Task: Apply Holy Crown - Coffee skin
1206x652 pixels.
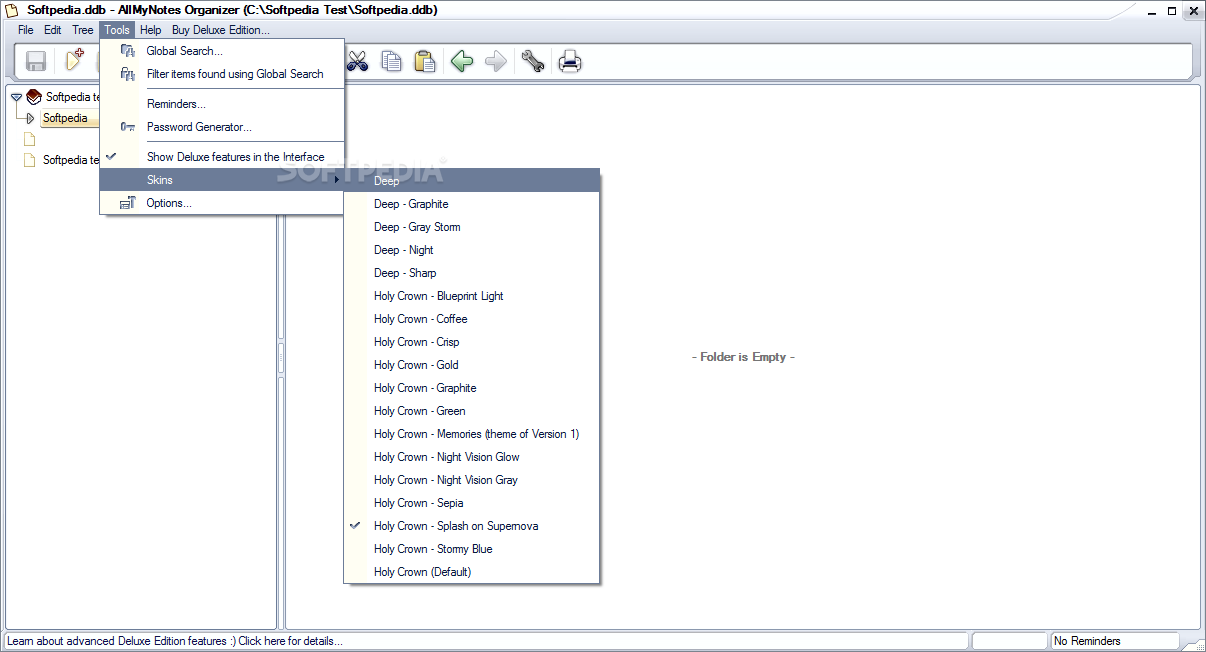Action: click(x=471, y=319)
